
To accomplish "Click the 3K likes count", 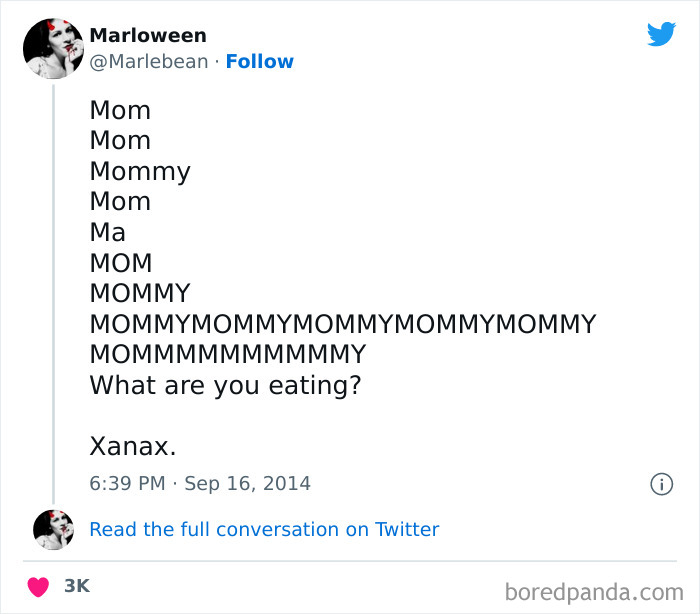I will point(77,586).
